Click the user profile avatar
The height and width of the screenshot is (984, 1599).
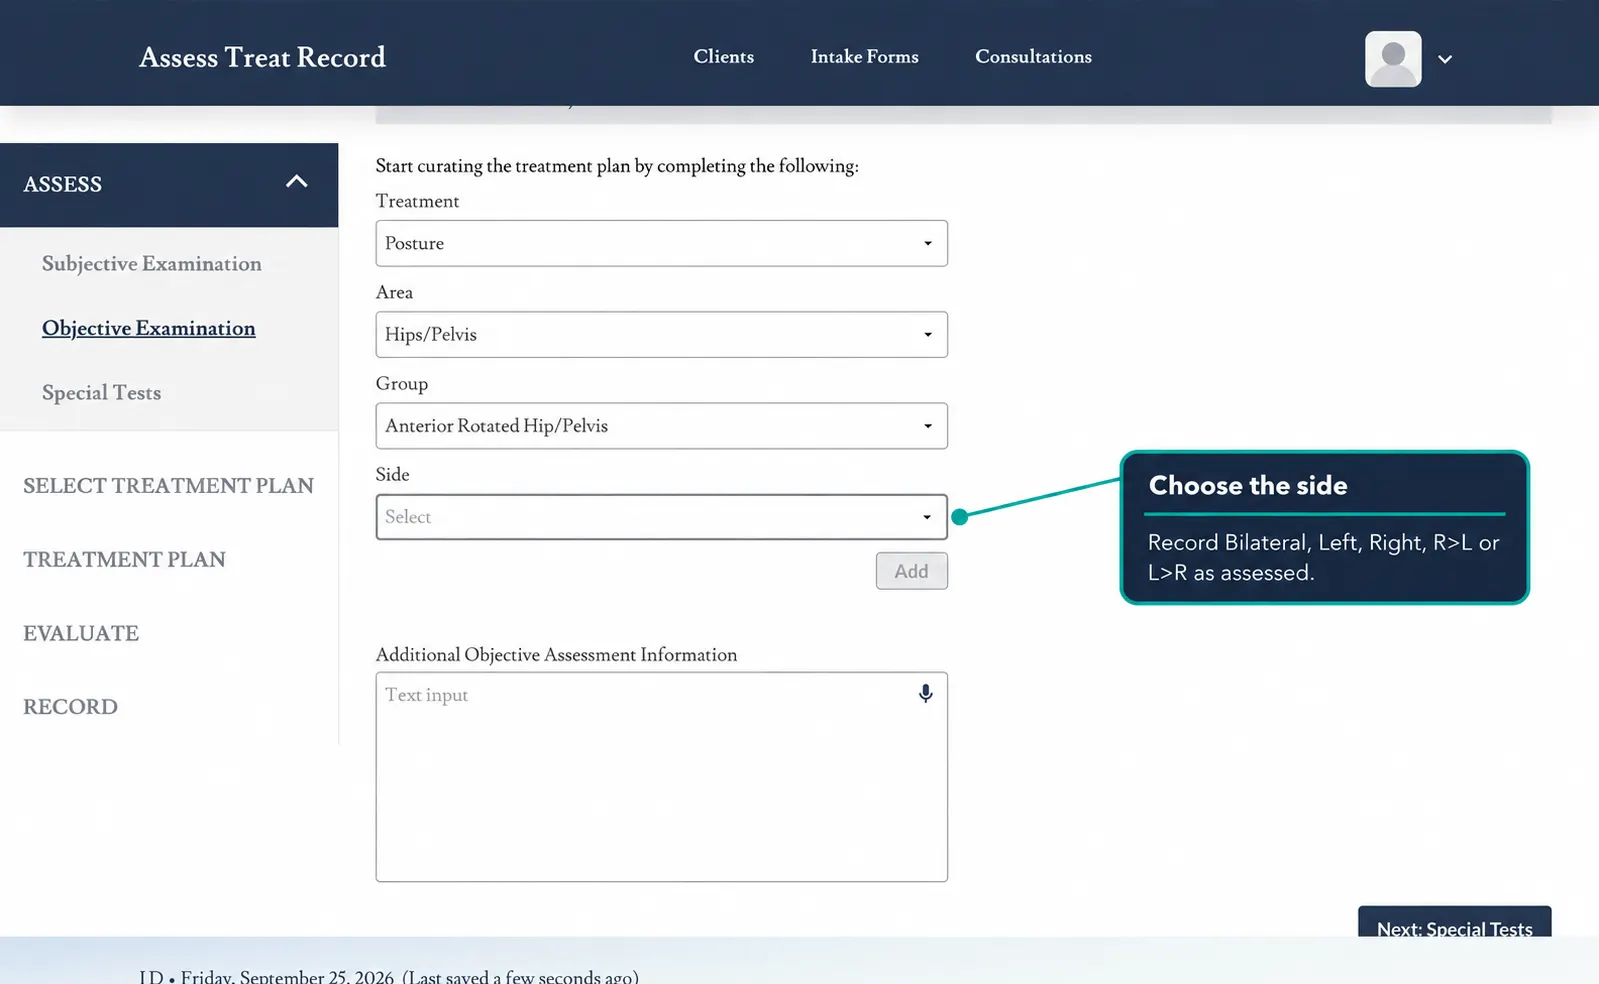1393,59
